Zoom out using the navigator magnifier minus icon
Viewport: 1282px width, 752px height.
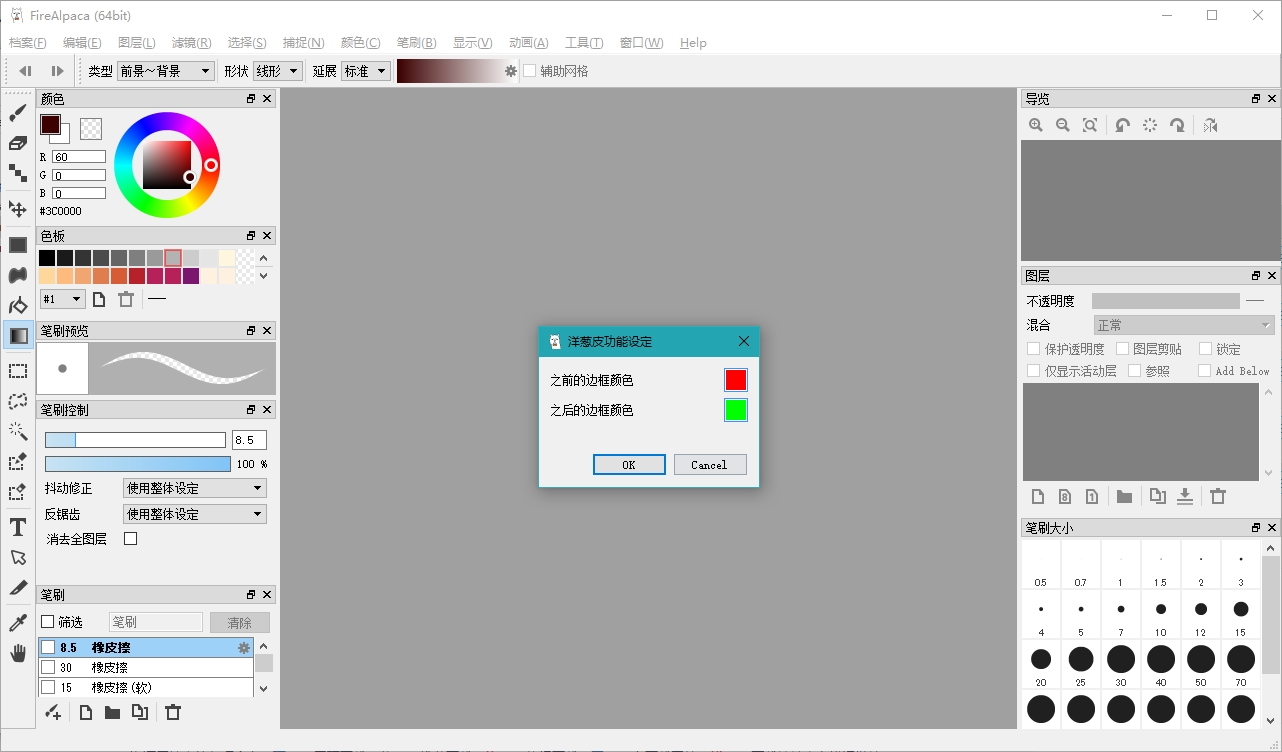point(1063,125)
